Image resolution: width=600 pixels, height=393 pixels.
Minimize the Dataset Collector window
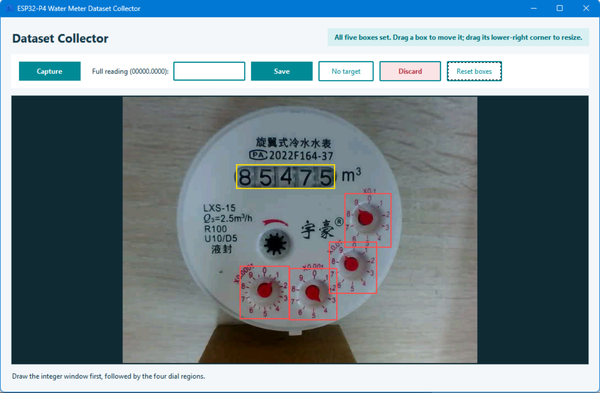tap(534, 8)
